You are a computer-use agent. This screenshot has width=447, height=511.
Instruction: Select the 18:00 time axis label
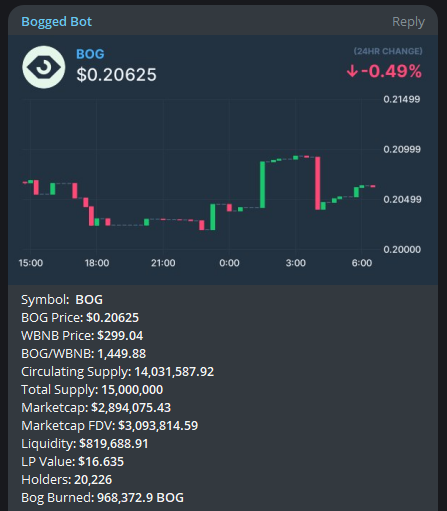coord(97,263)
